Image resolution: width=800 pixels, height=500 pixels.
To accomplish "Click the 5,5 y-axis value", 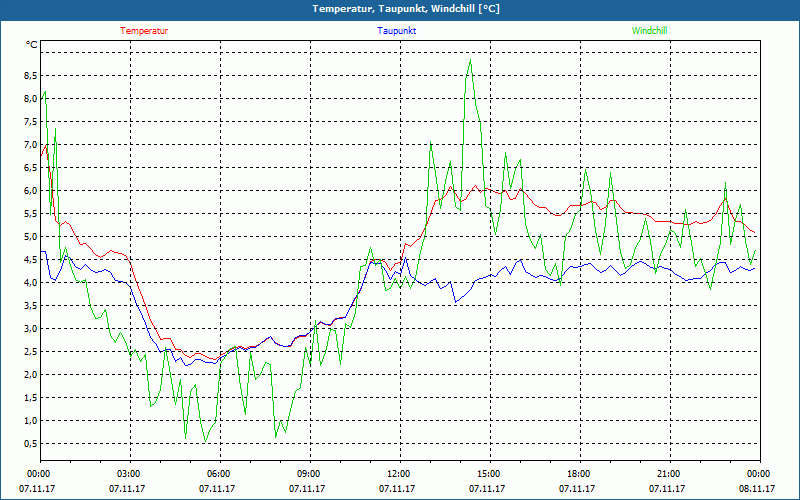I will (31, 213).
